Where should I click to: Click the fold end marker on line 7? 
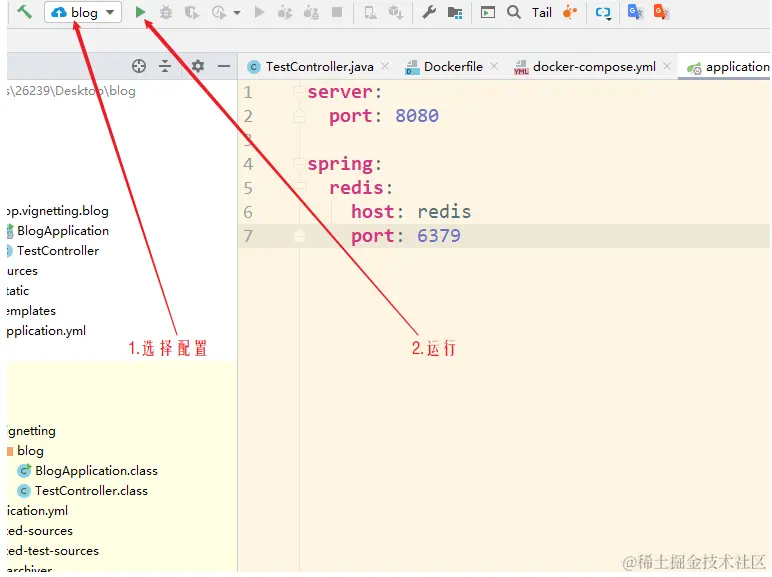click(299, 236)
